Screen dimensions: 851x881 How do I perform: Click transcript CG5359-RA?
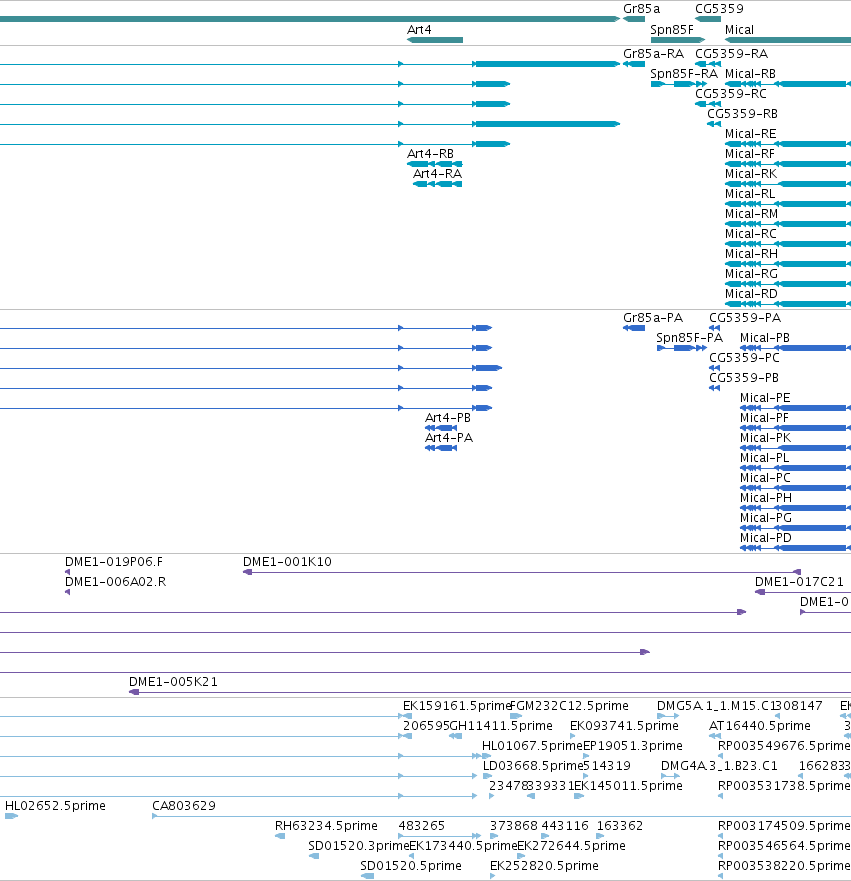click(x=708, y=64)
